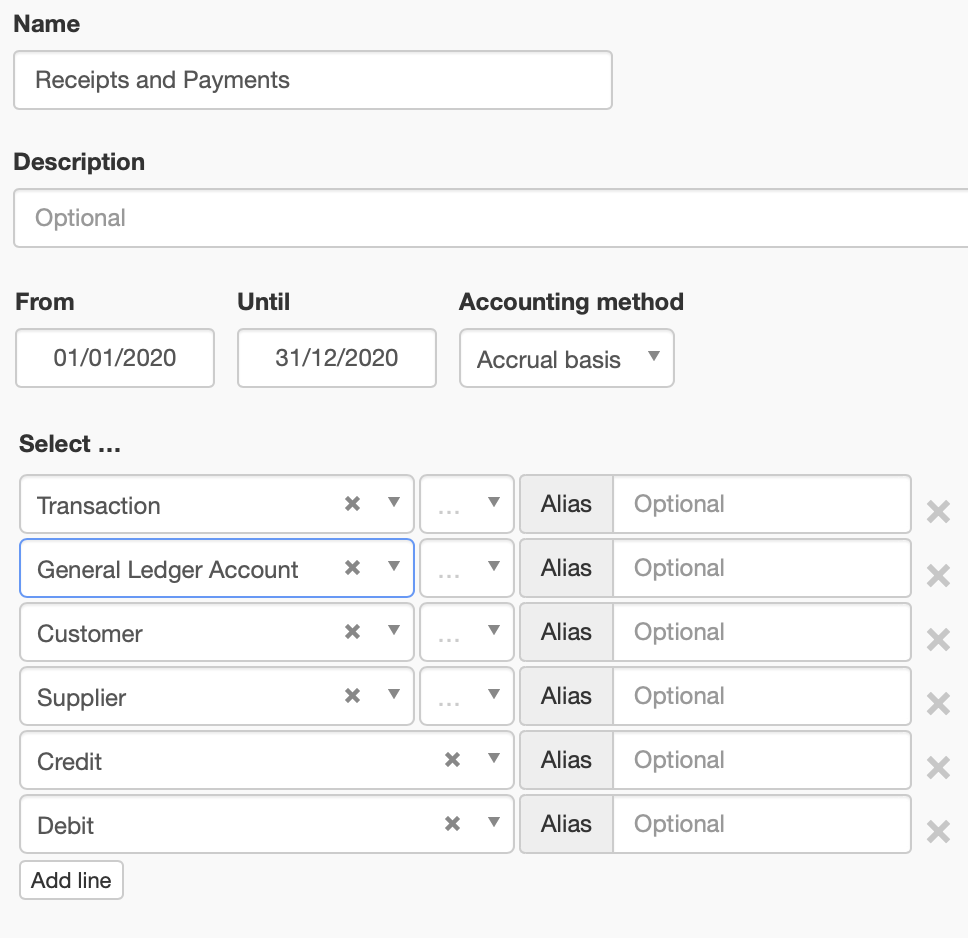This screenshot has width=968, height=938.
Task: Remove the General Ledger Account line
Action: click(938, 576)
